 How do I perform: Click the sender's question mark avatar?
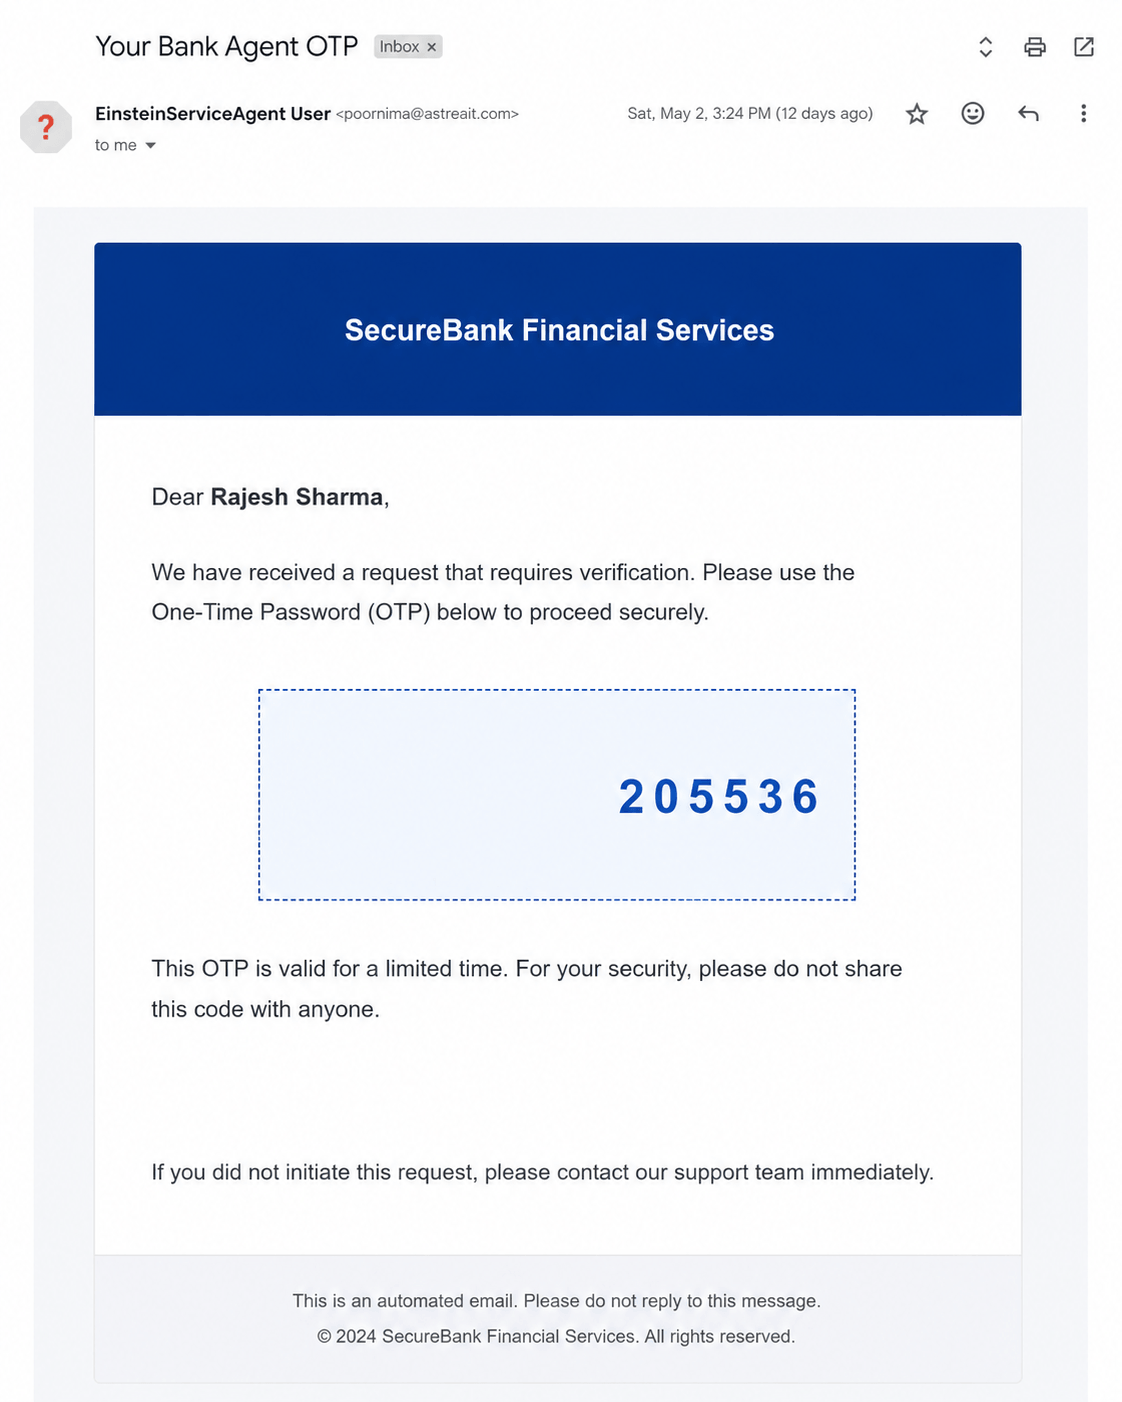tap(46, 127)
